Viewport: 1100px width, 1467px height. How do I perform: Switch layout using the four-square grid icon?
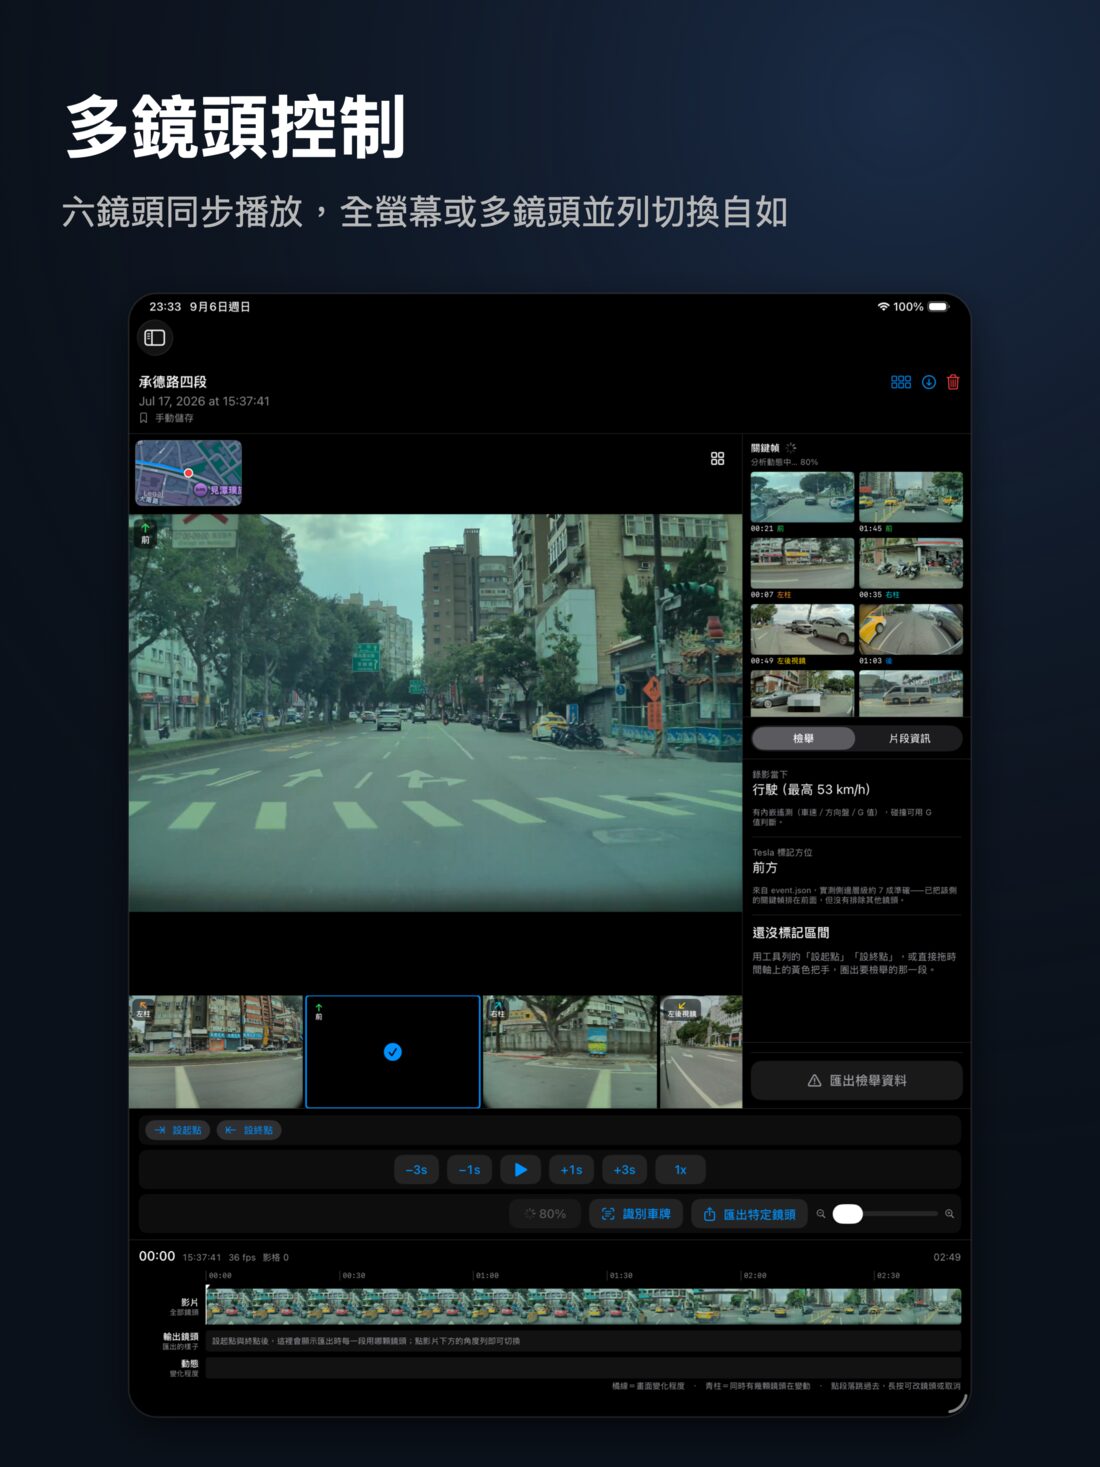(717, 458)
